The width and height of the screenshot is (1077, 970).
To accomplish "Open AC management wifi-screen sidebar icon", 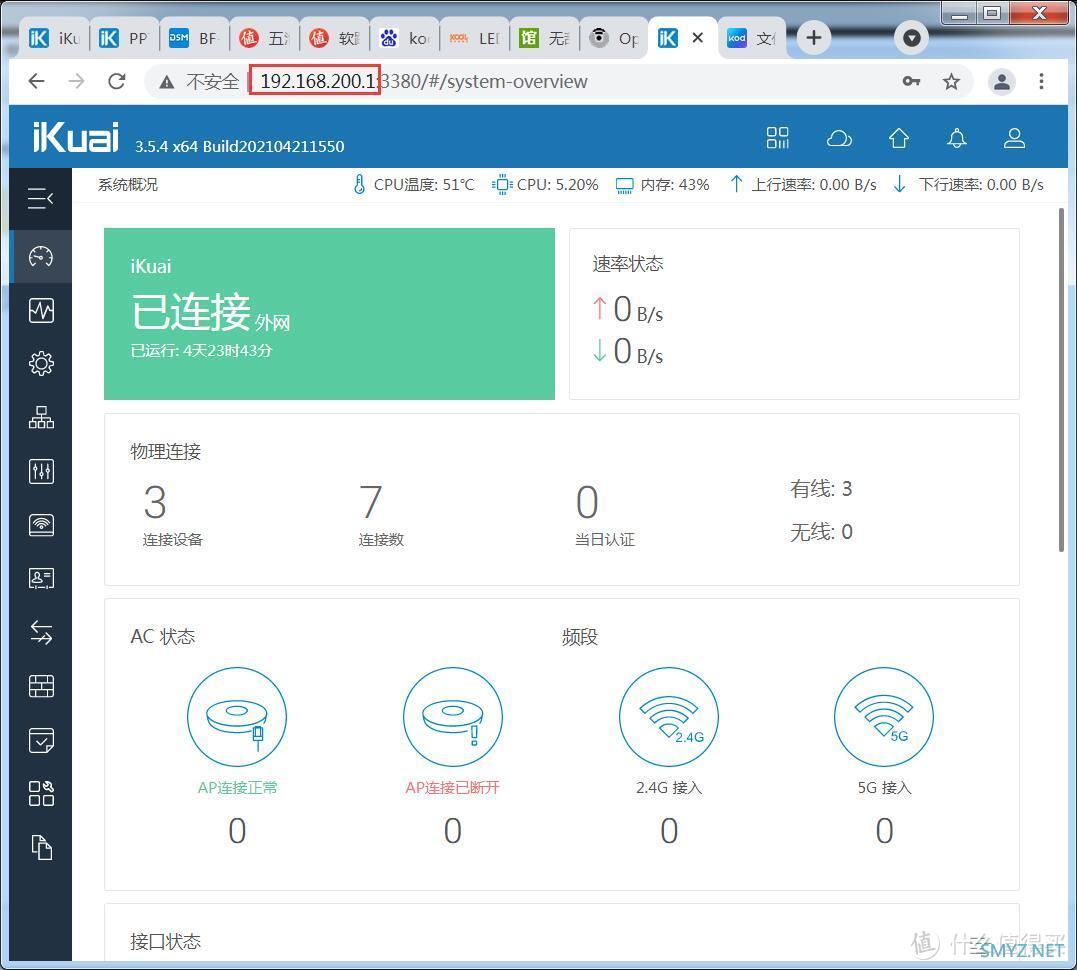I will tap(41, 525).
